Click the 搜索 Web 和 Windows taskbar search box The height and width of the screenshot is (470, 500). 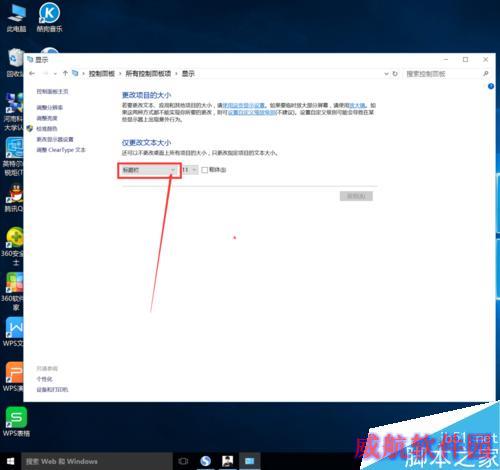click(x=97, y=461)
